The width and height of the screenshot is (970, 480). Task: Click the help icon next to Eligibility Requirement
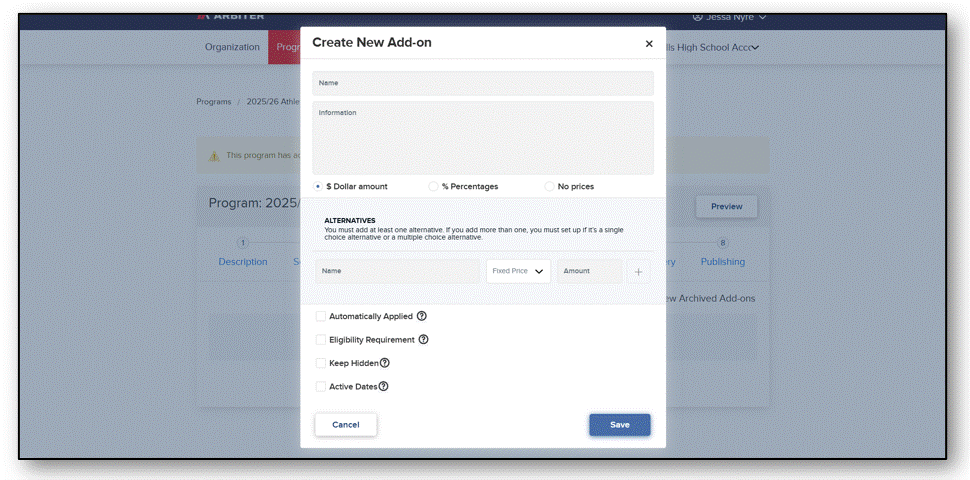423,340
